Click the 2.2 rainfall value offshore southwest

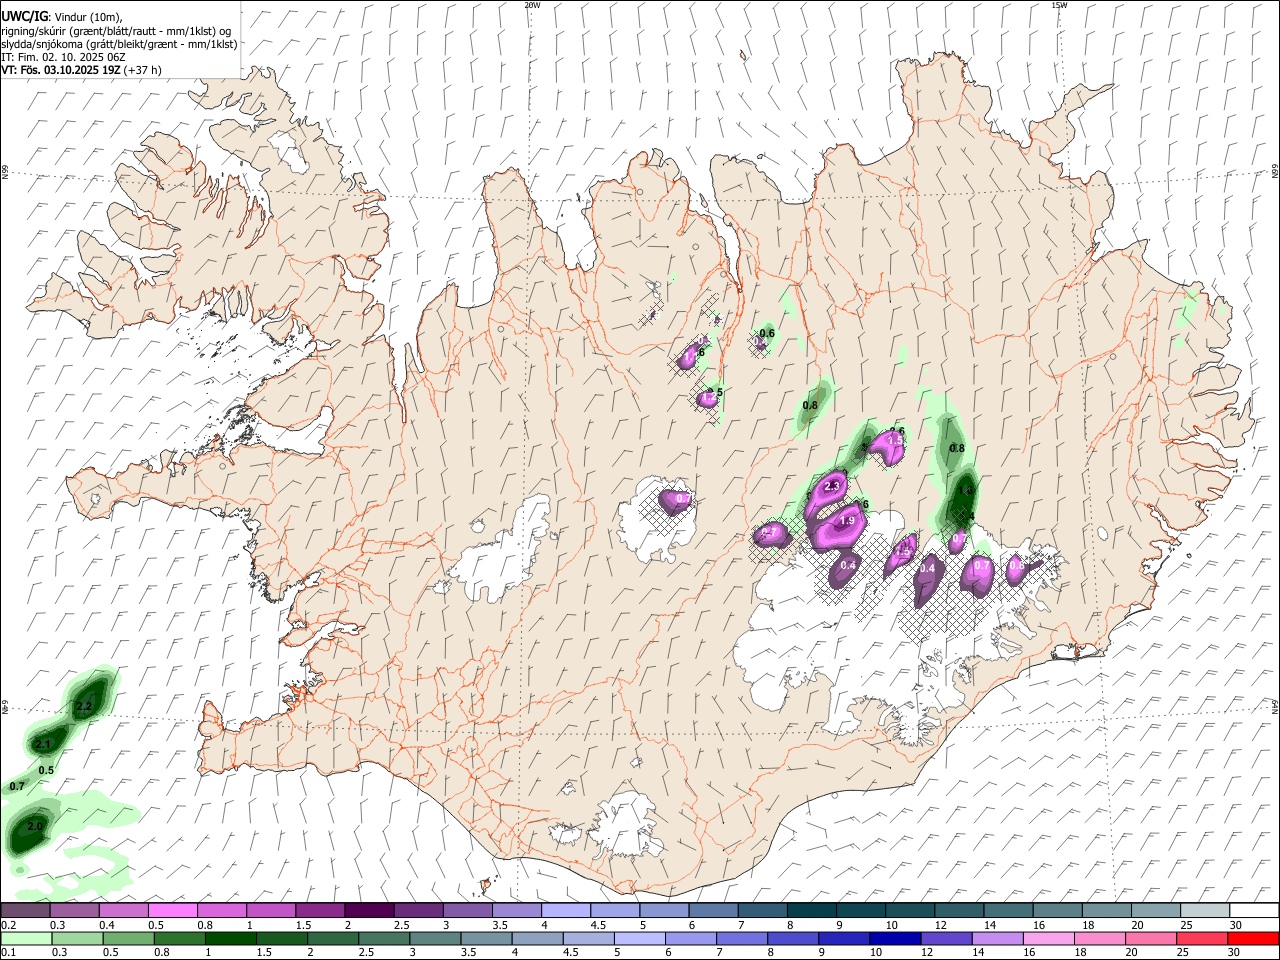click(84, 707)
